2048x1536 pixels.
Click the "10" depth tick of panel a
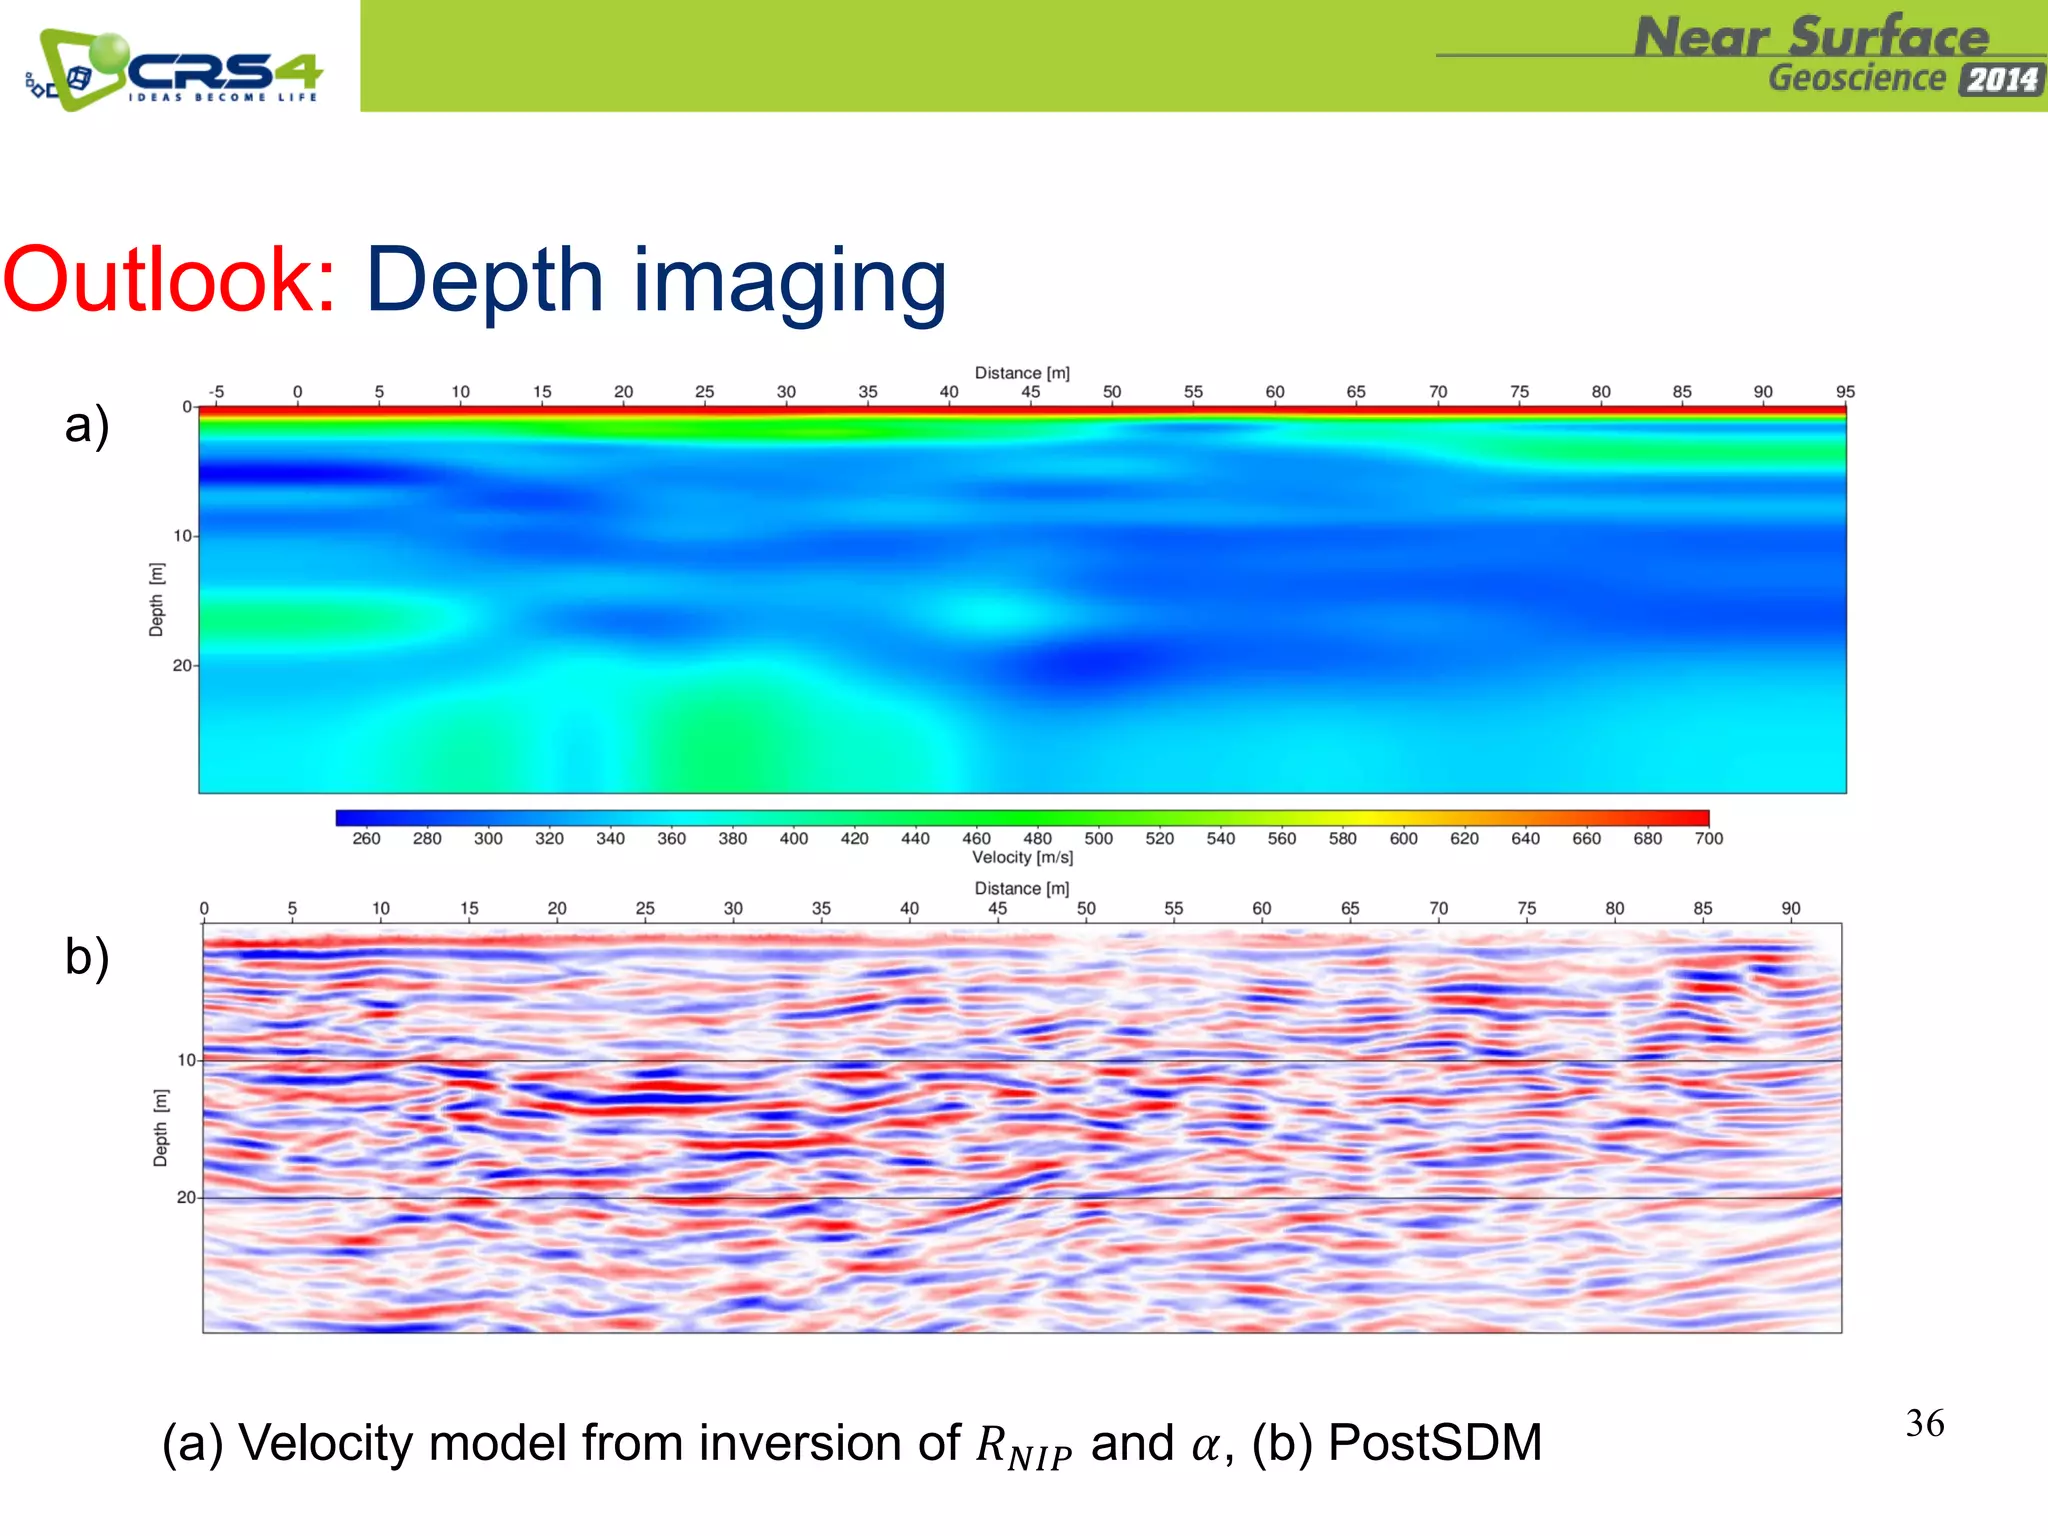pos(183,536)
